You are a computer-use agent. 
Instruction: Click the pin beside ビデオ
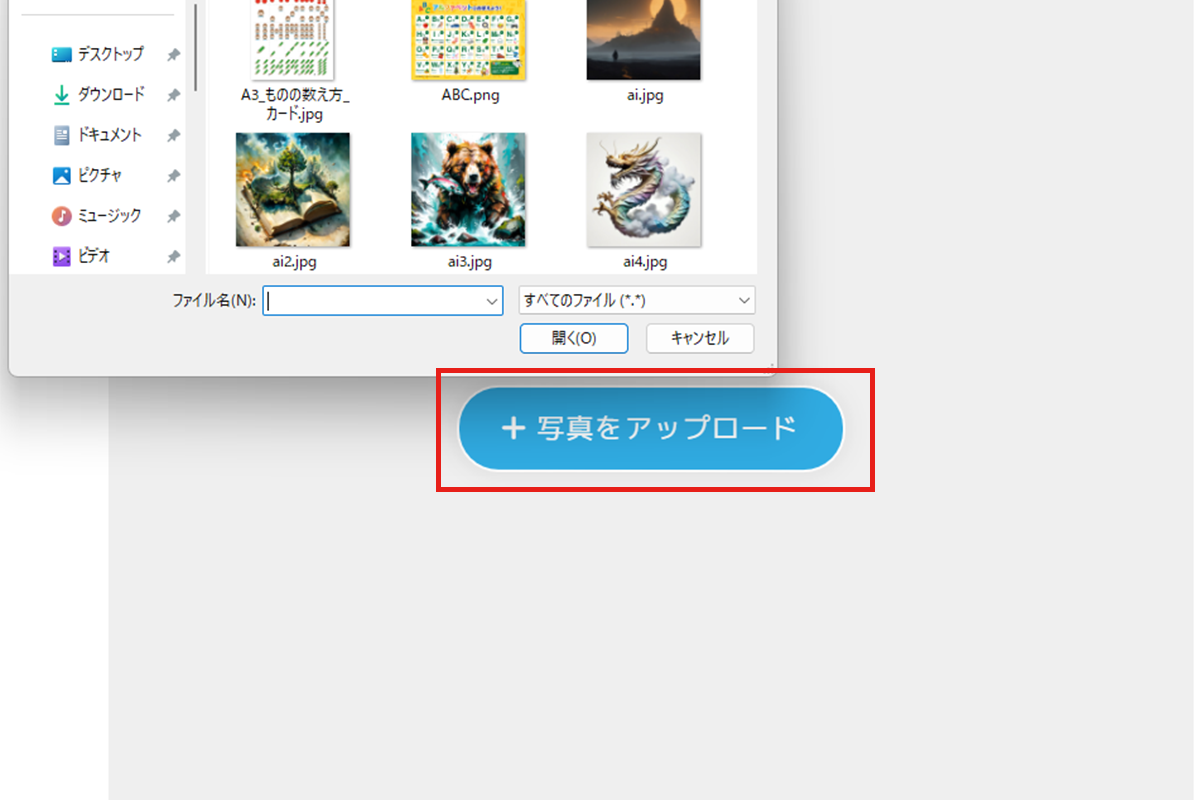[172, 254]
